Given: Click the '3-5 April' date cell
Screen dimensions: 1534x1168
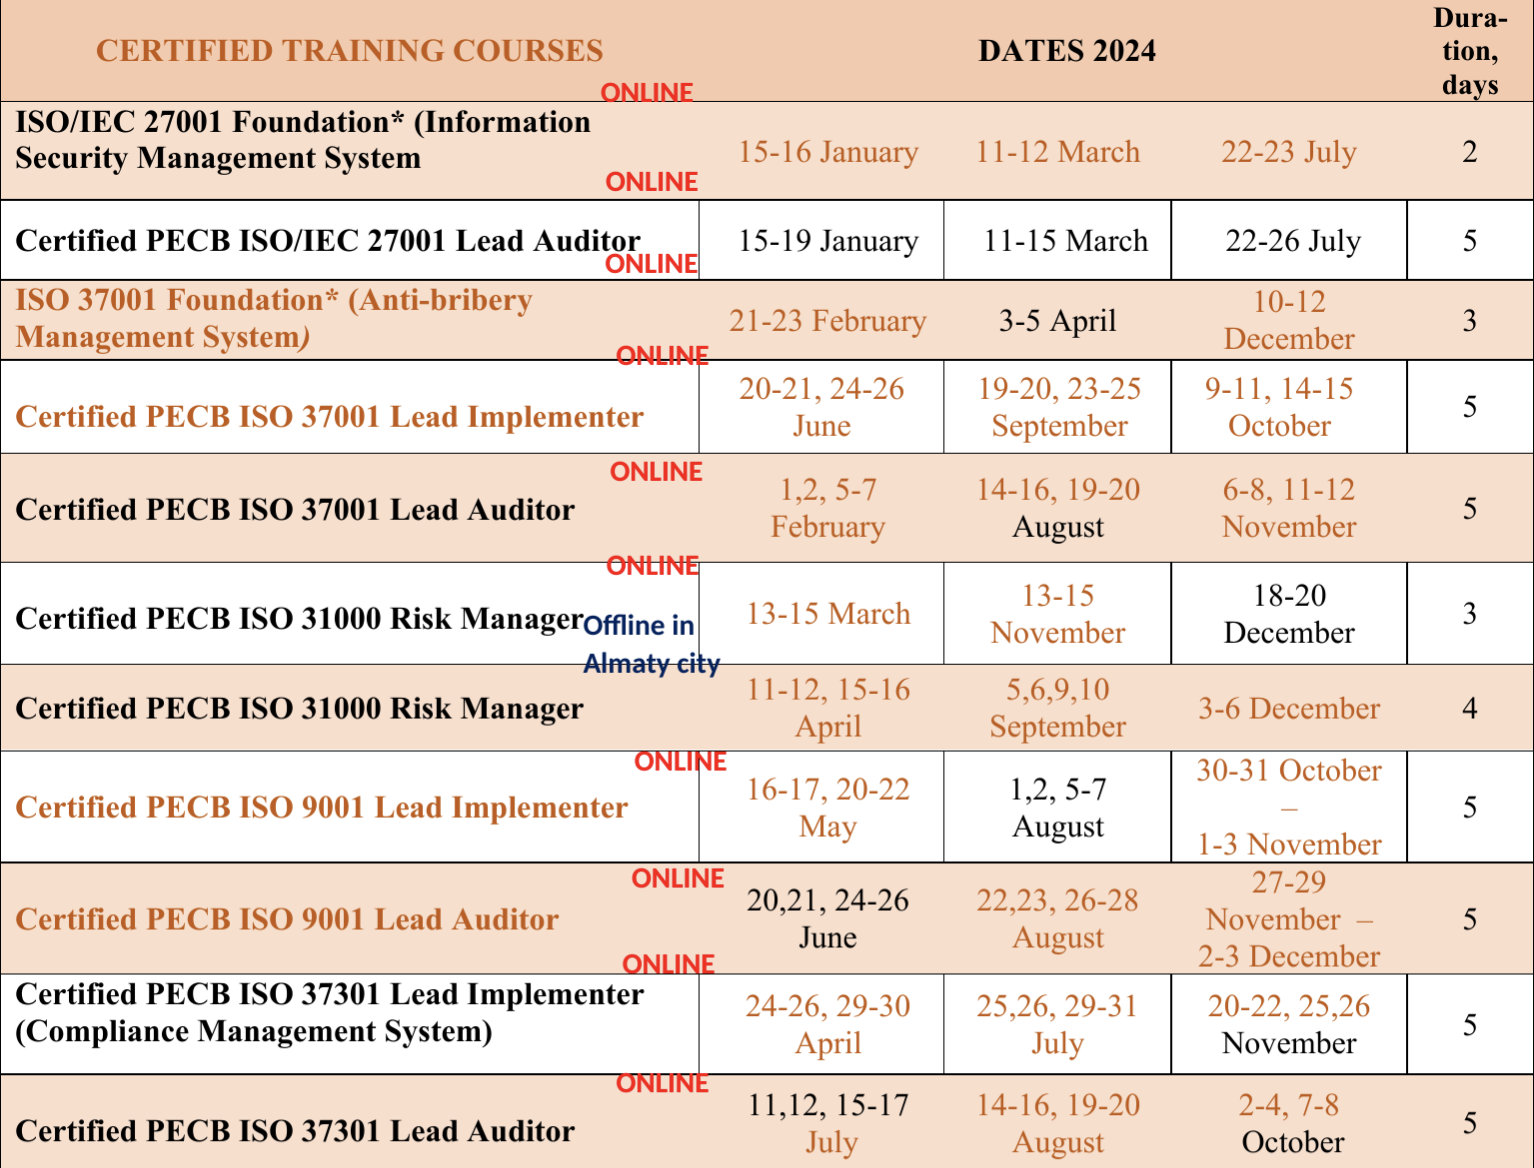Looking at the screenshot, I should (x=1058, y=321).
